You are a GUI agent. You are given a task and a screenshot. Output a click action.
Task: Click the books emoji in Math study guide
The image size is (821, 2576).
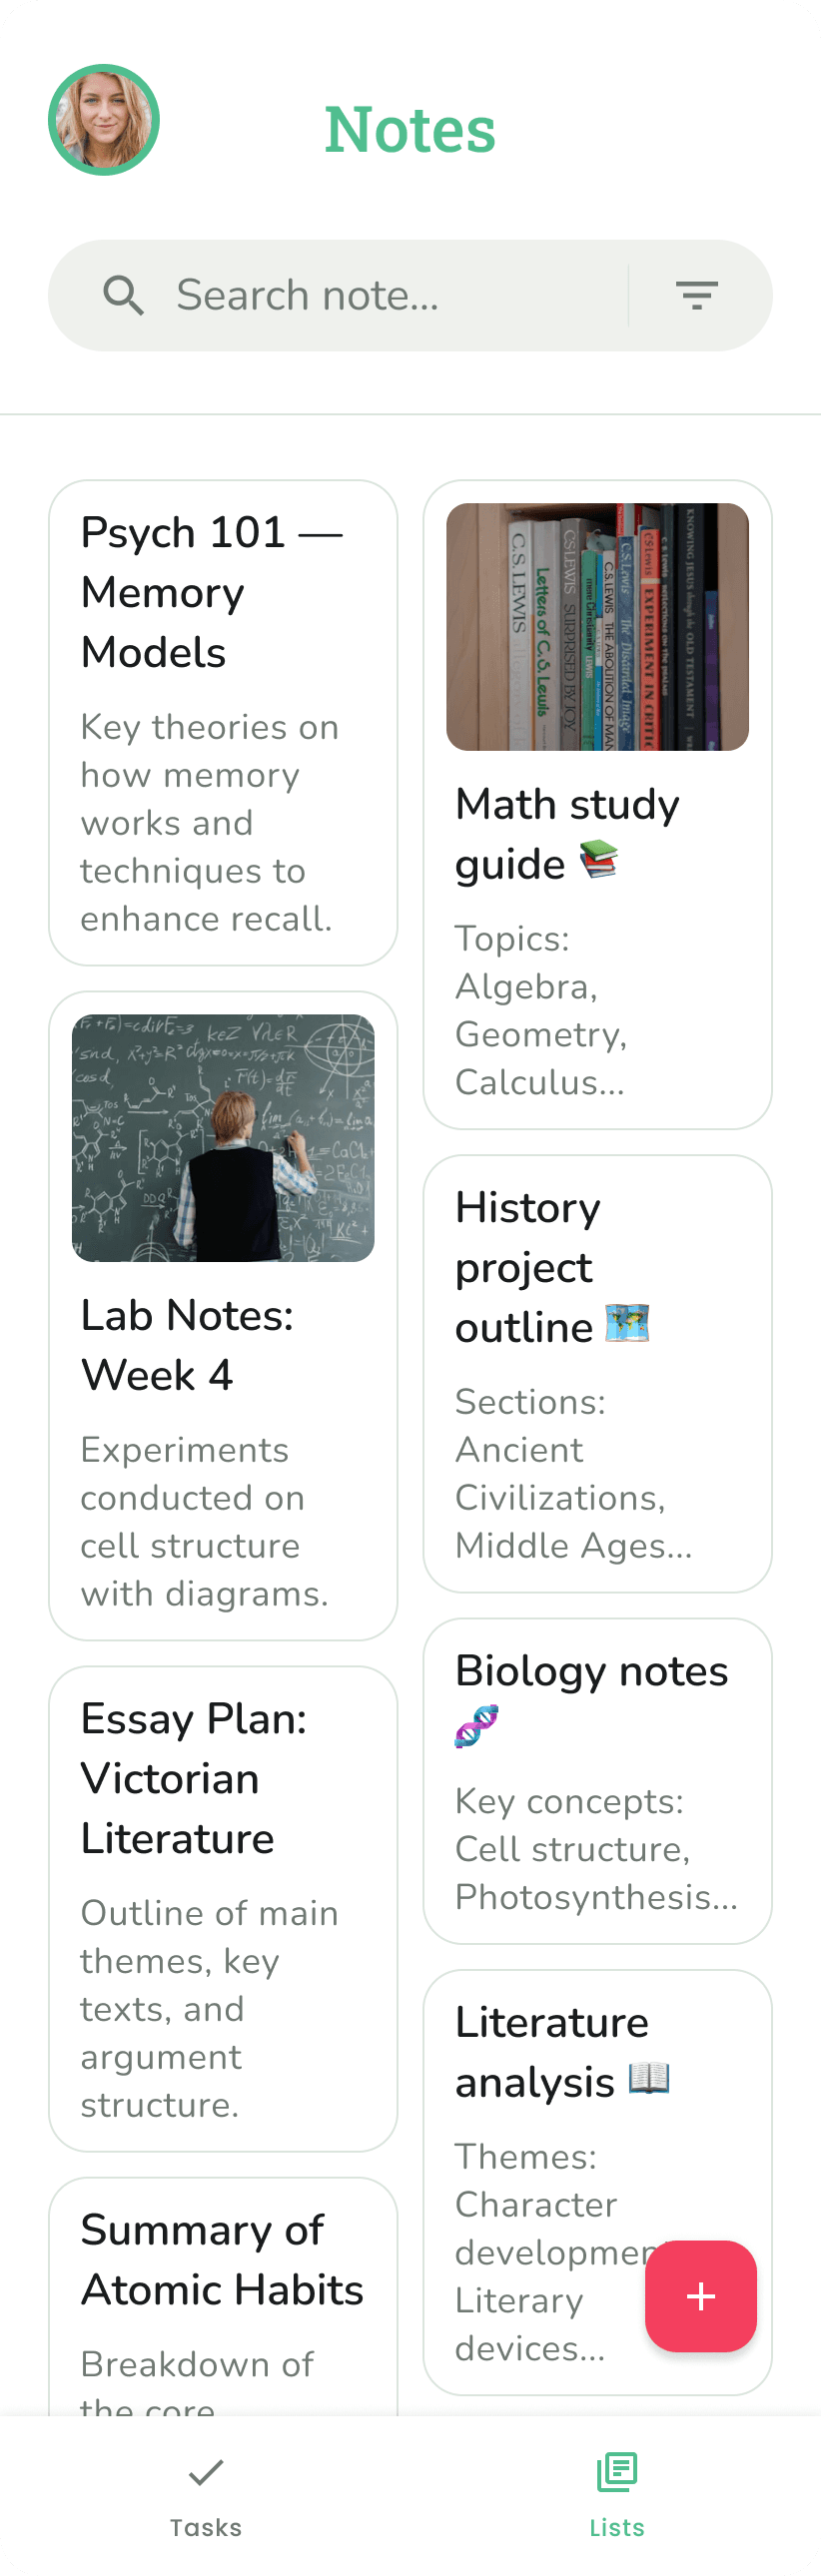pyautogui.click(x=598, y=862)
